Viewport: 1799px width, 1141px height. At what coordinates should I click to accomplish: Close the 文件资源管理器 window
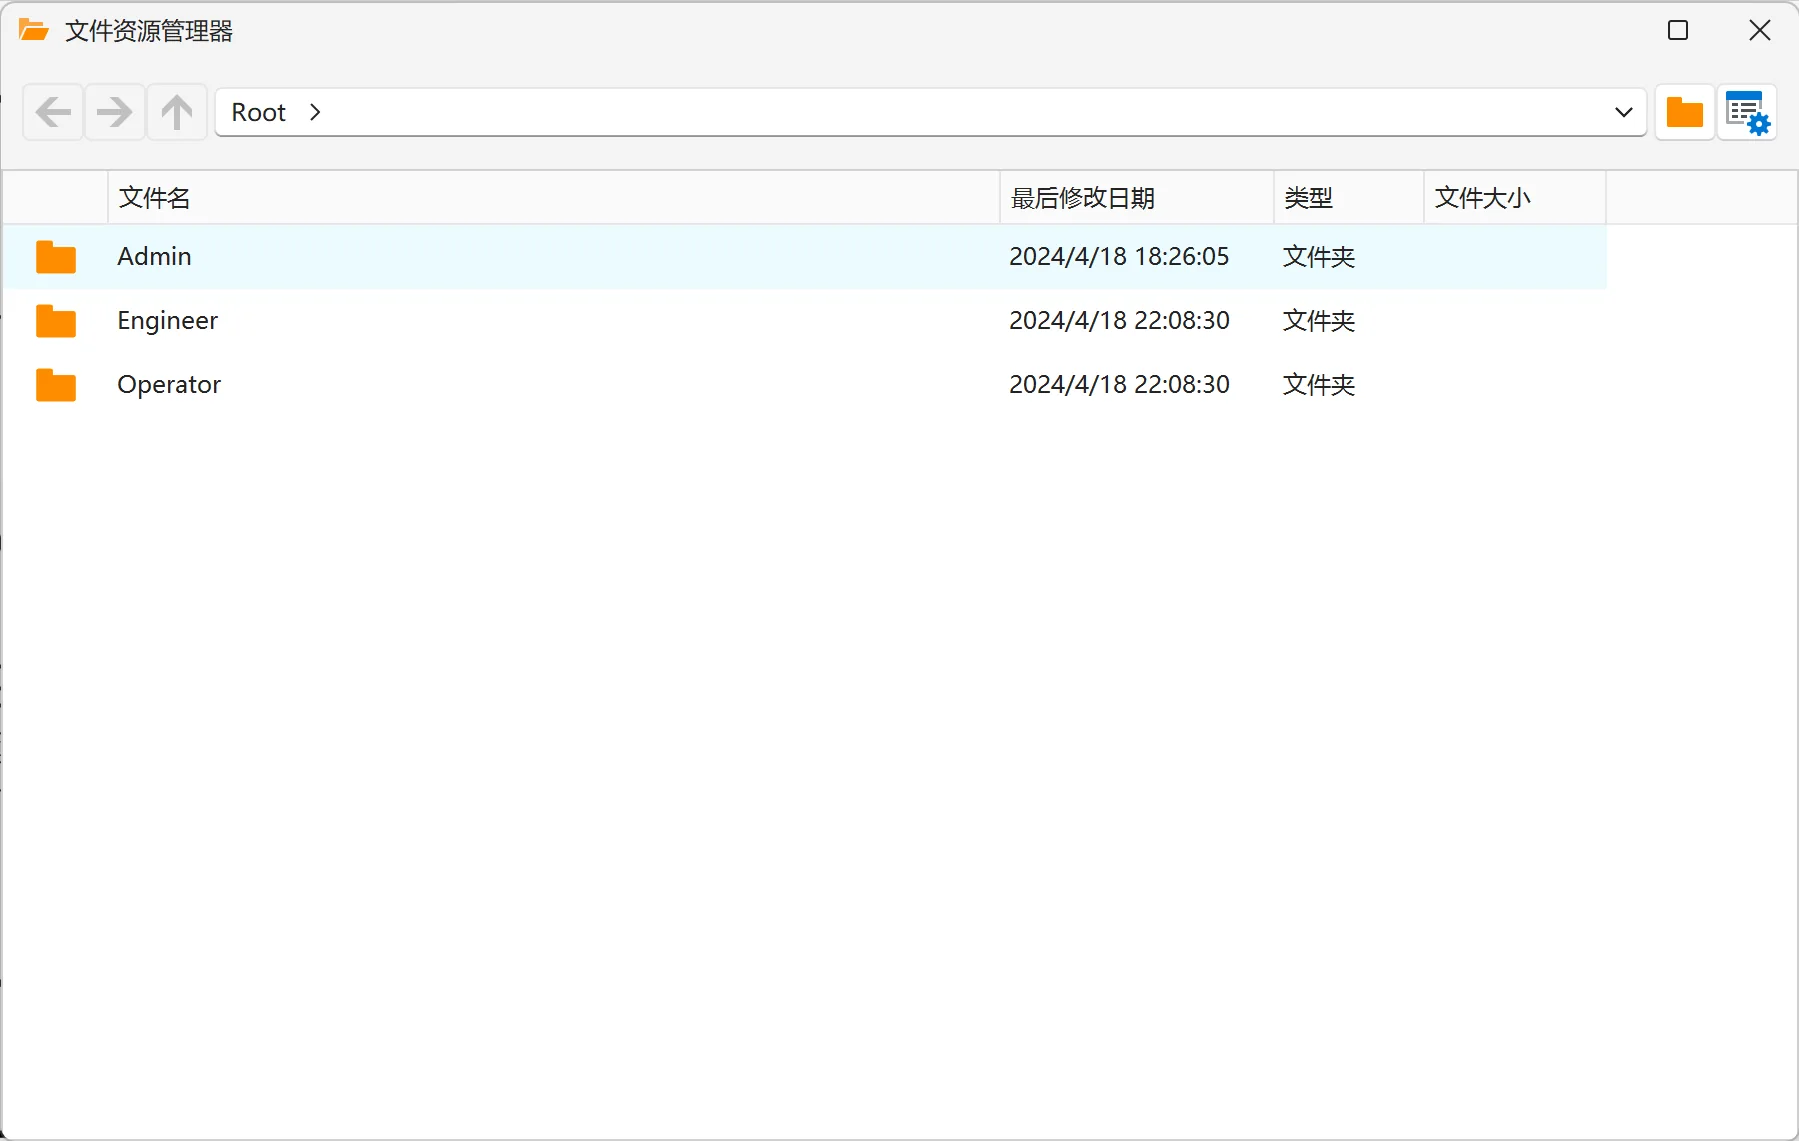tap(1760, 31)
